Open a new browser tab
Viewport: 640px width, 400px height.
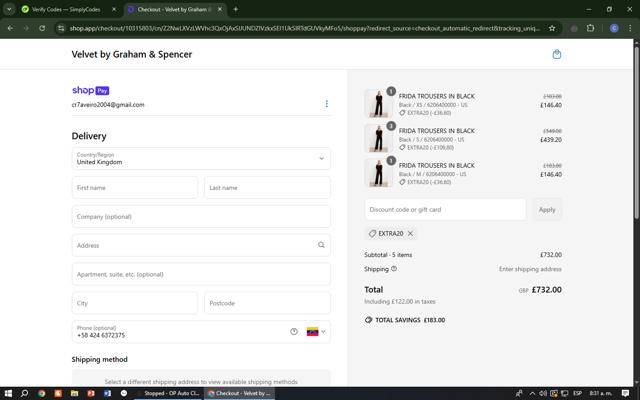point(236,9)
